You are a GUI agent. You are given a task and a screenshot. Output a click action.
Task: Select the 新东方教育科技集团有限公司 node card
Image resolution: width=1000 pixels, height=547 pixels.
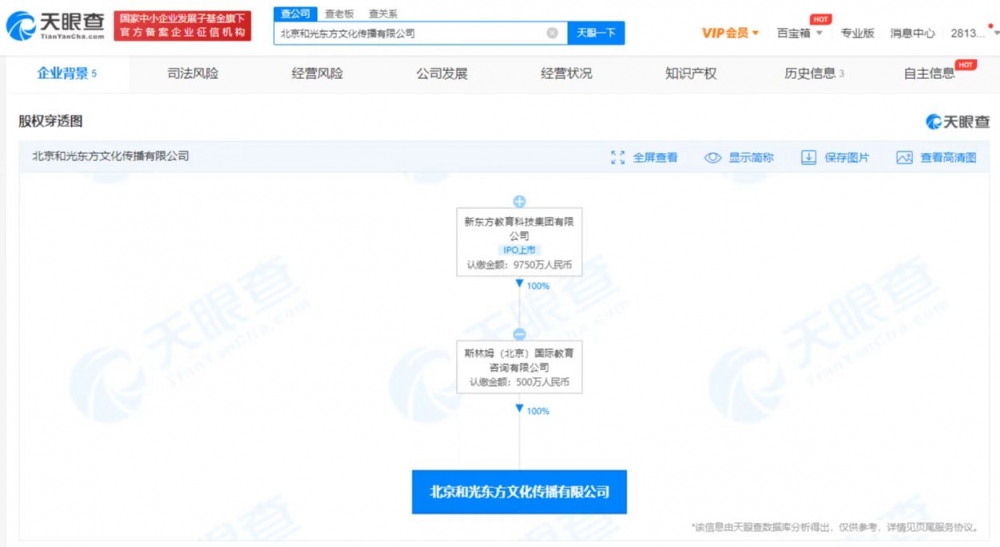point(519,242)
